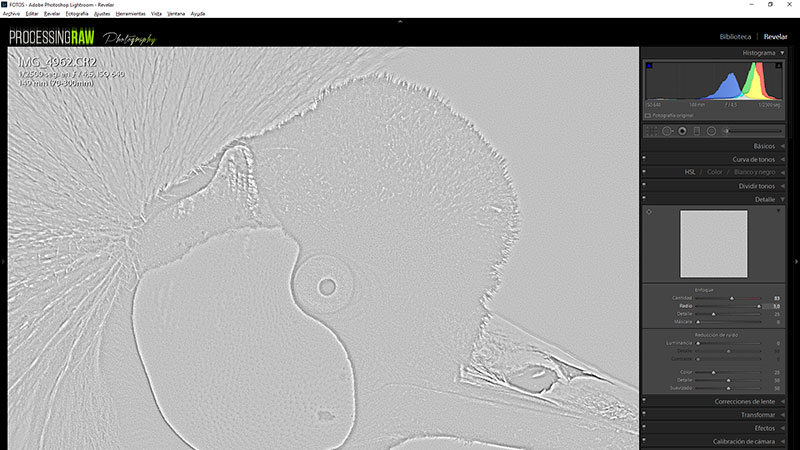Viewport: 800px width, 450px height.
Task: Select the graduated filter tool
Action: [x=697, y=130]
